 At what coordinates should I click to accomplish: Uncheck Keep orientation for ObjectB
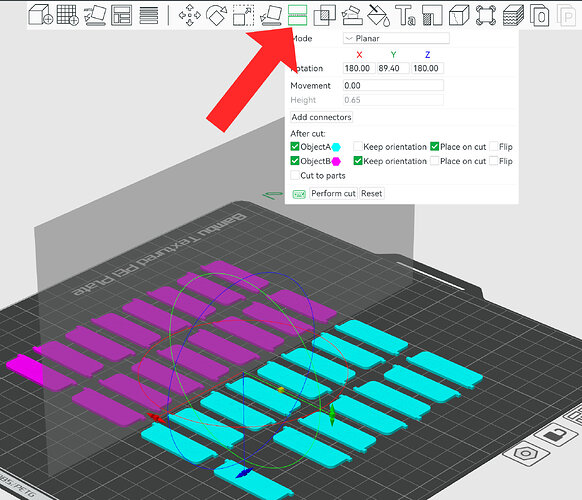358,161
